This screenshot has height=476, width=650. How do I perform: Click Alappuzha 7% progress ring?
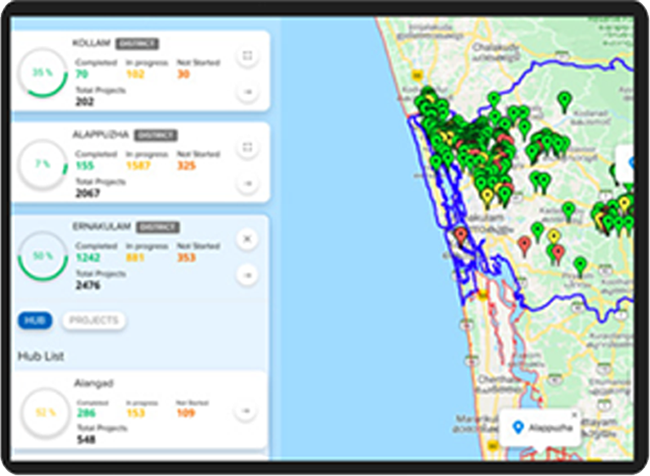coord(43,164)
